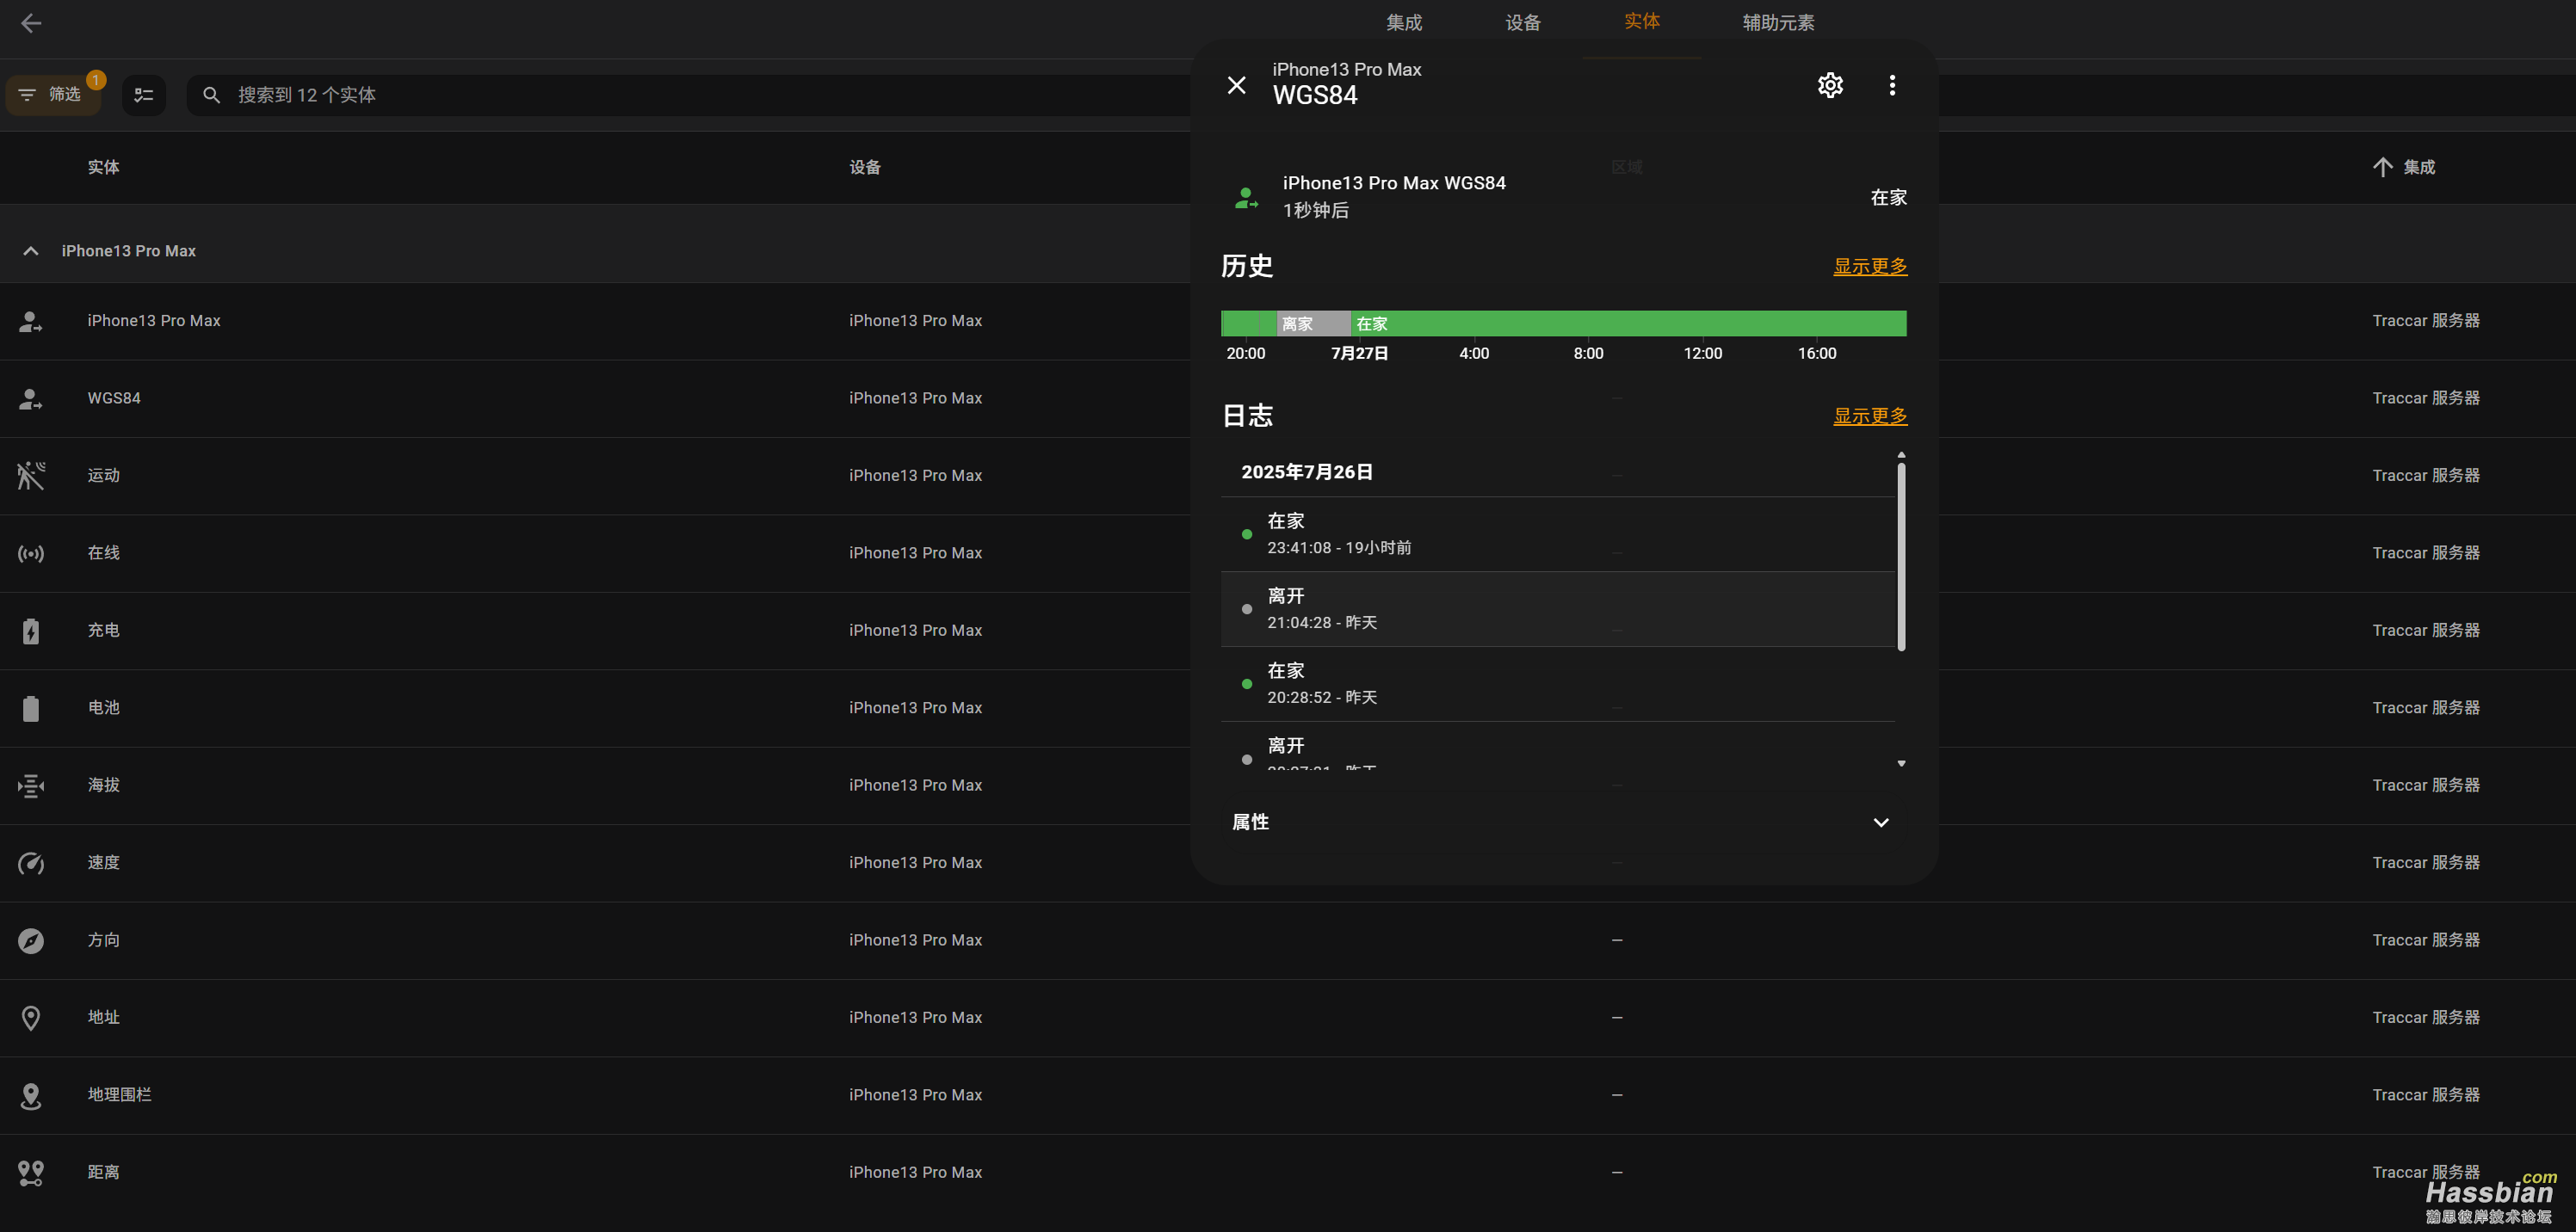Open the 距离 entity row

1288,1172
